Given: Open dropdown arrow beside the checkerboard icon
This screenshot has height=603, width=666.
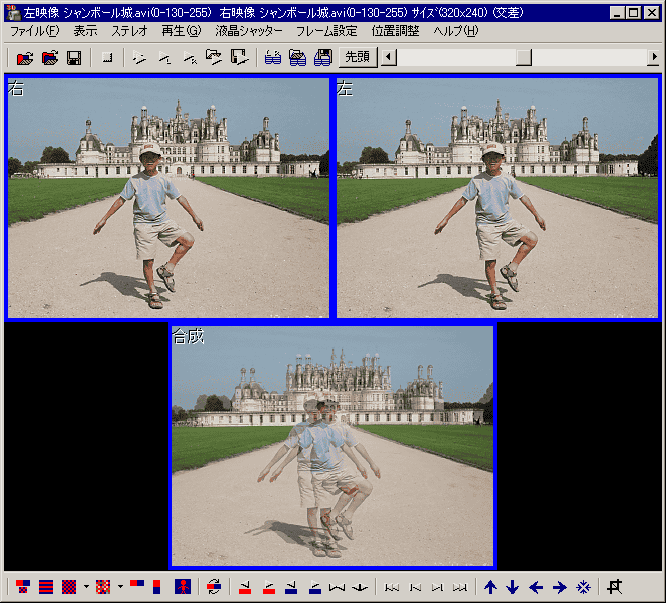Looking at the screenshot, I should (x=86, y=587).
